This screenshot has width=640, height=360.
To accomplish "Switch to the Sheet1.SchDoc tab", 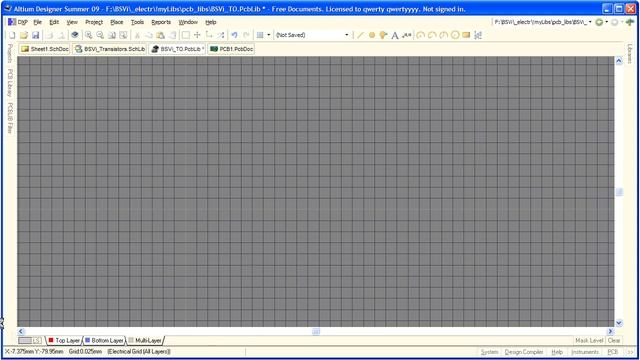I will (x=45, y=49).
